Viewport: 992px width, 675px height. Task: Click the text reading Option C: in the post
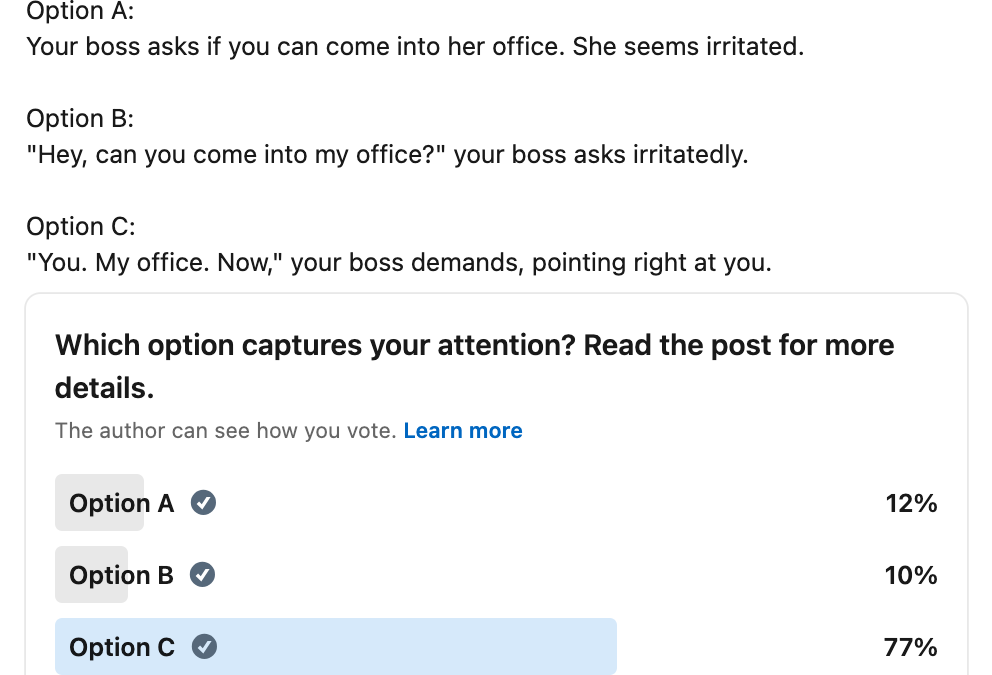pyautogui.click(x=80, y=226)
